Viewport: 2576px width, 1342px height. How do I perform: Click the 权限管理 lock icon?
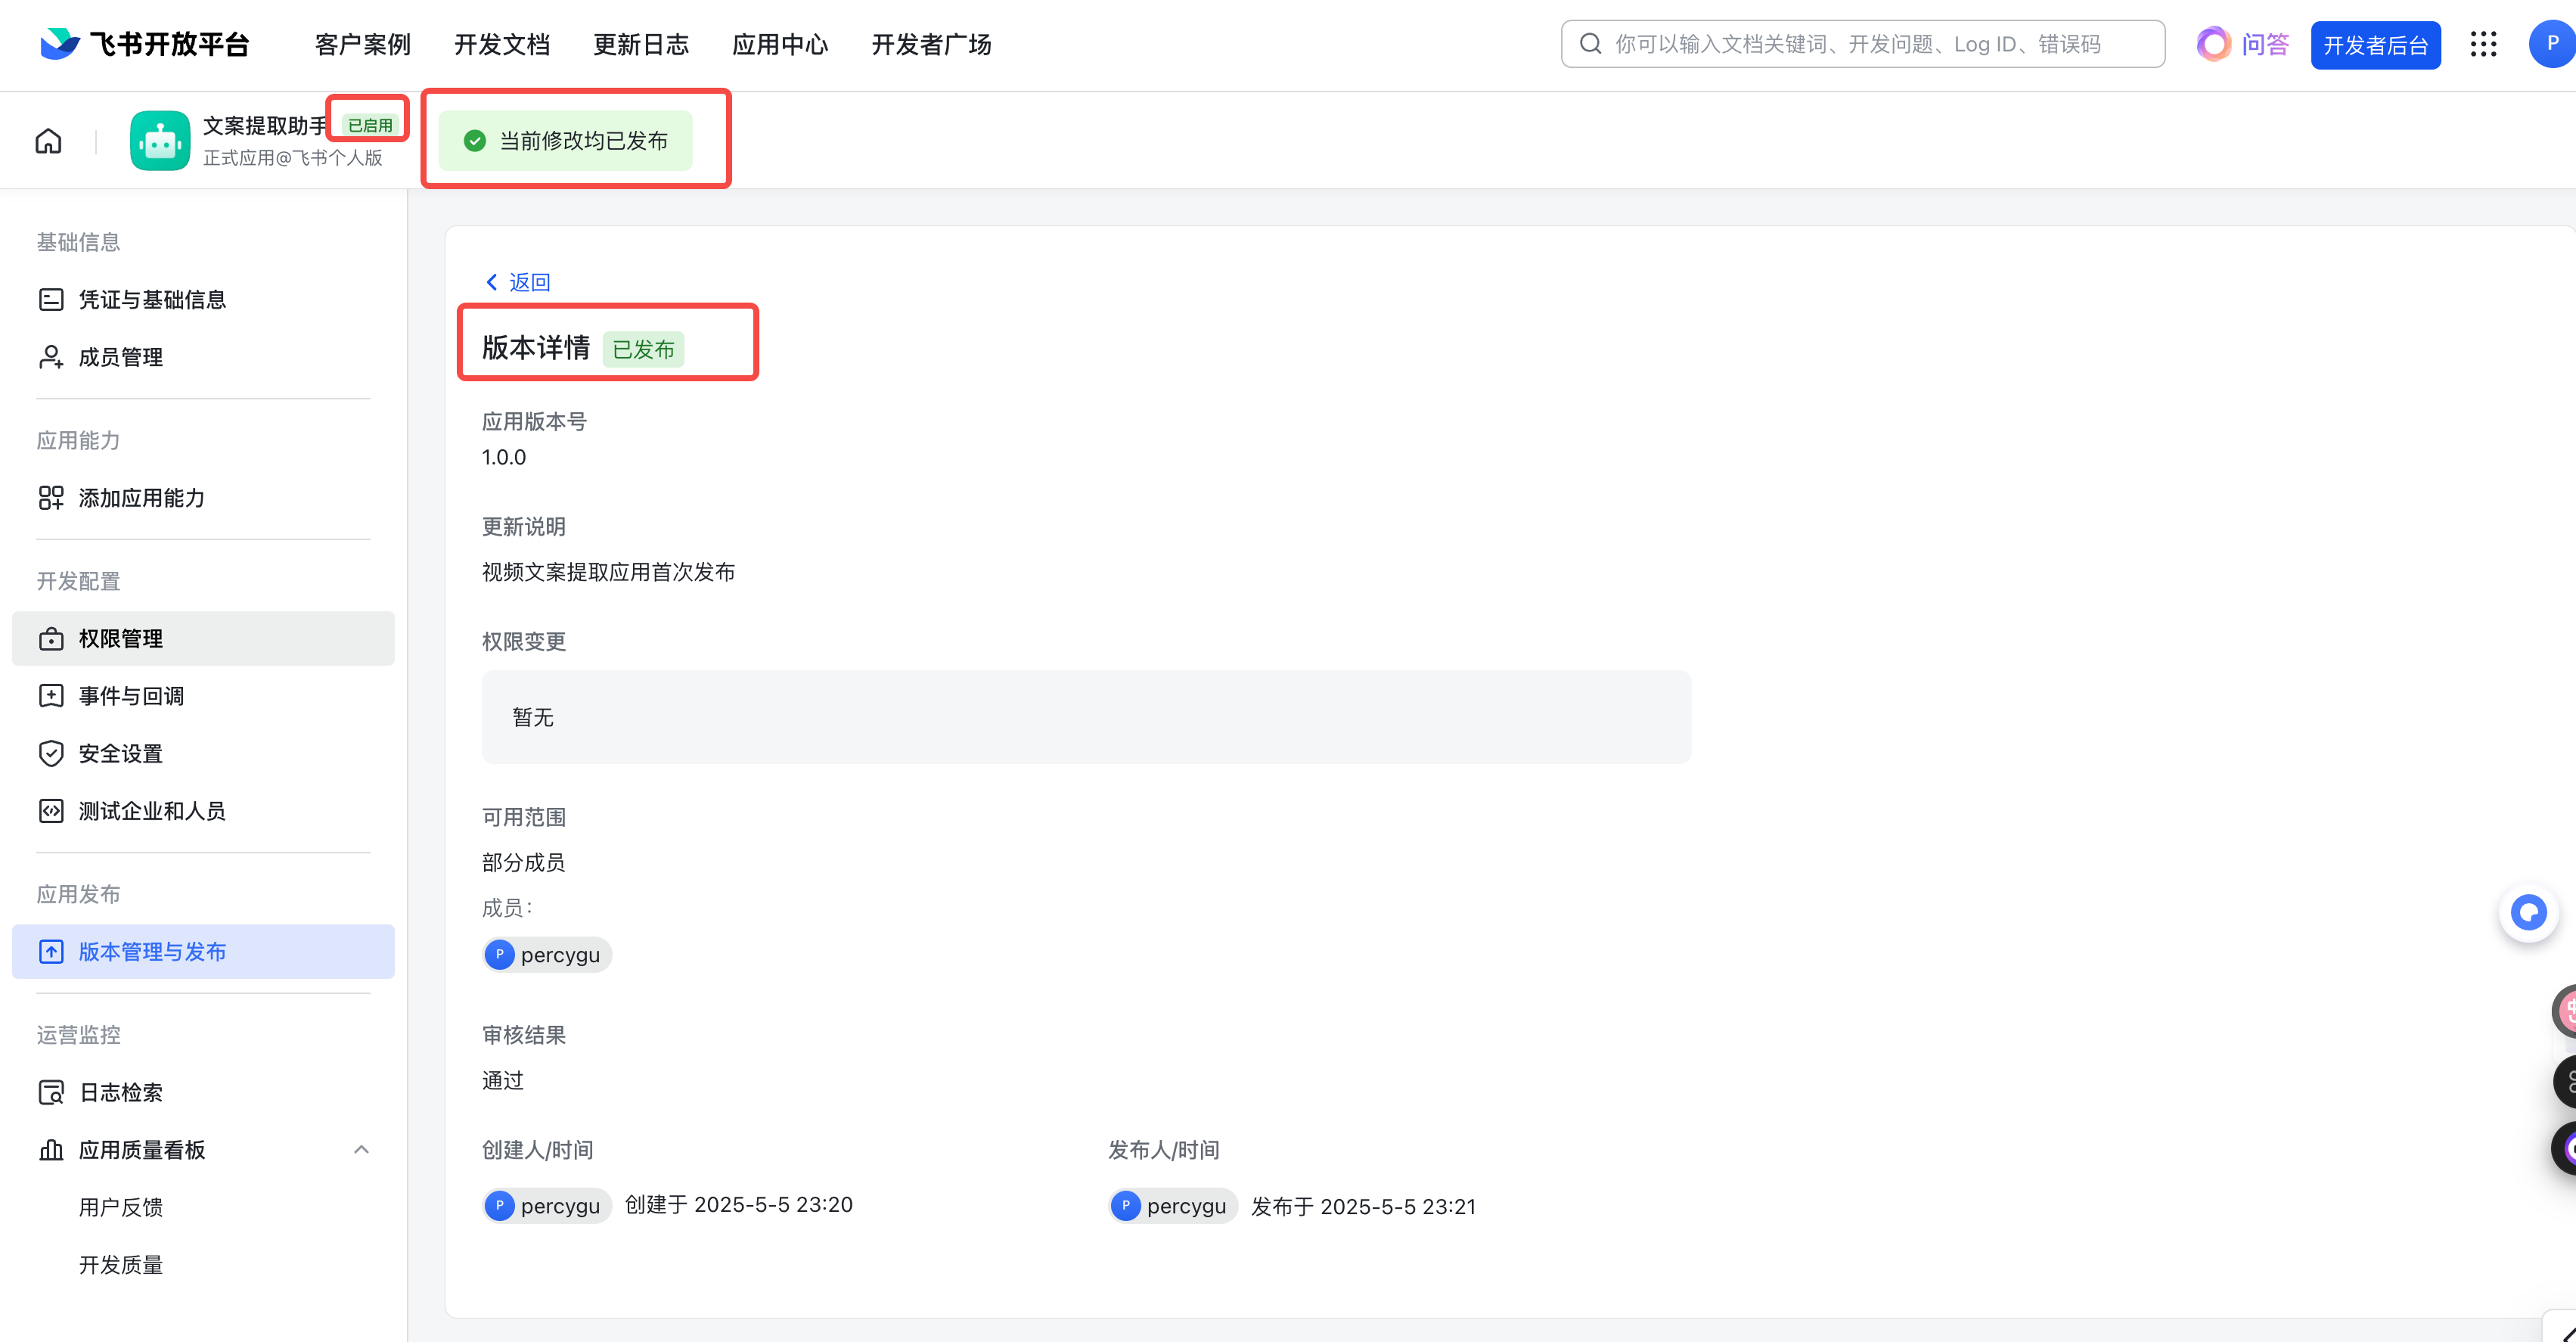tap(51, 638)
